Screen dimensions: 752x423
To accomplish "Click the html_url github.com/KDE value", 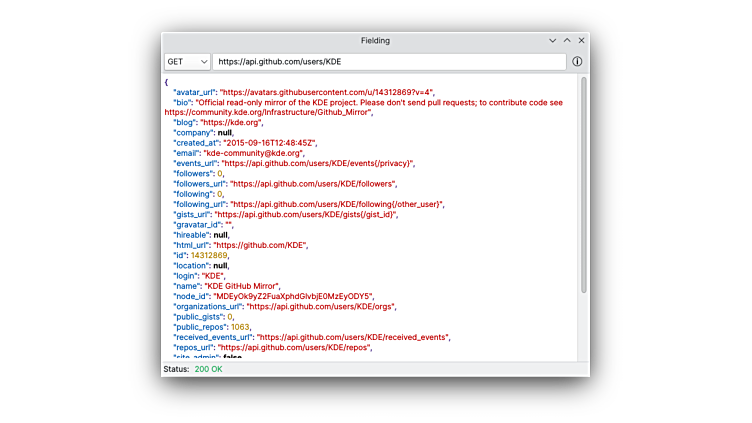I will pos(260,245).
